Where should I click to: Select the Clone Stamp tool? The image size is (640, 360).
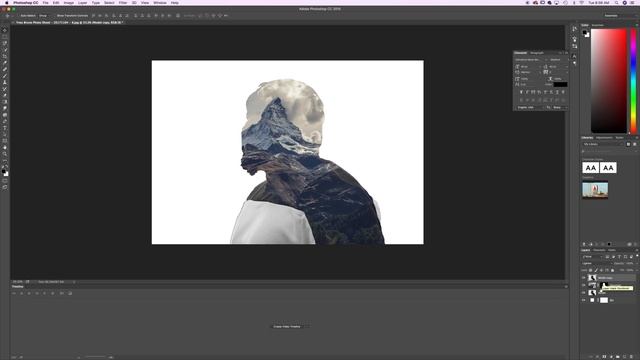[5, 82]
